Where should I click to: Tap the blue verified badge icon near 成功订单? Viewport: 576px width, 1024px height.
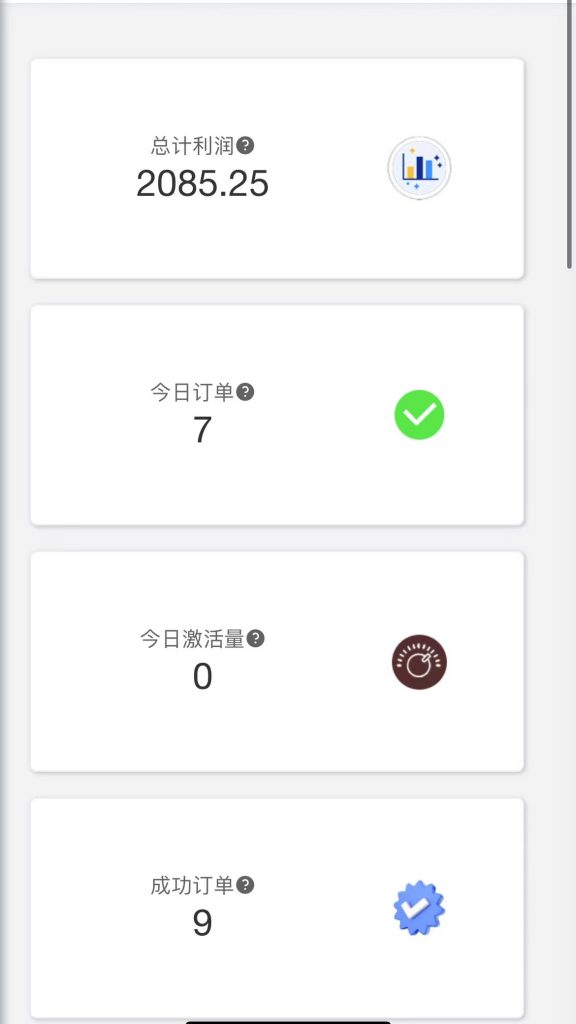click(419, 906)
